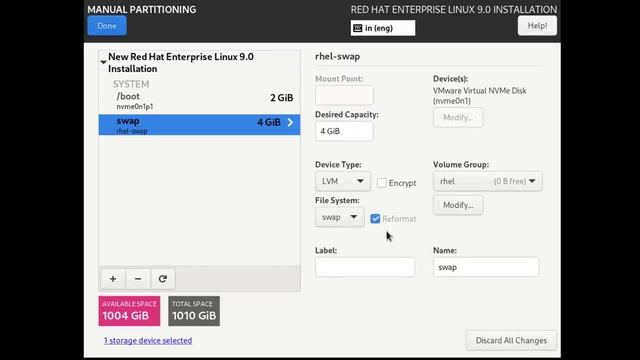Select the swap rhel-swap partition row
This screenshot has height=360, width=640.
(x=199, y=124)
